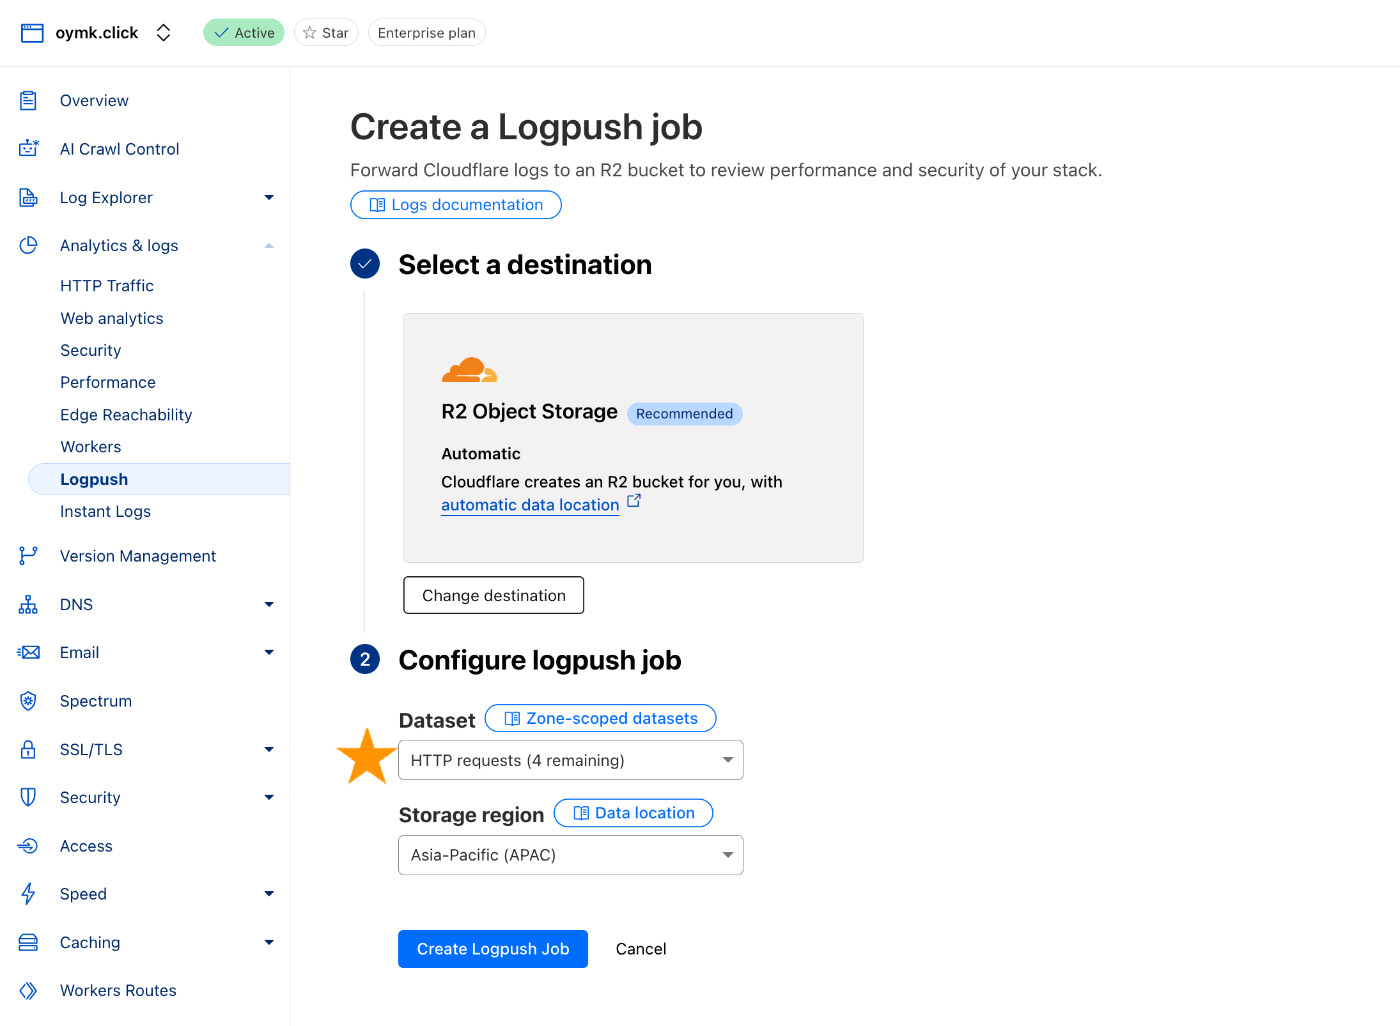
Task: Click the Cloudflare R2 cloud logo
Action: (469, 370)
